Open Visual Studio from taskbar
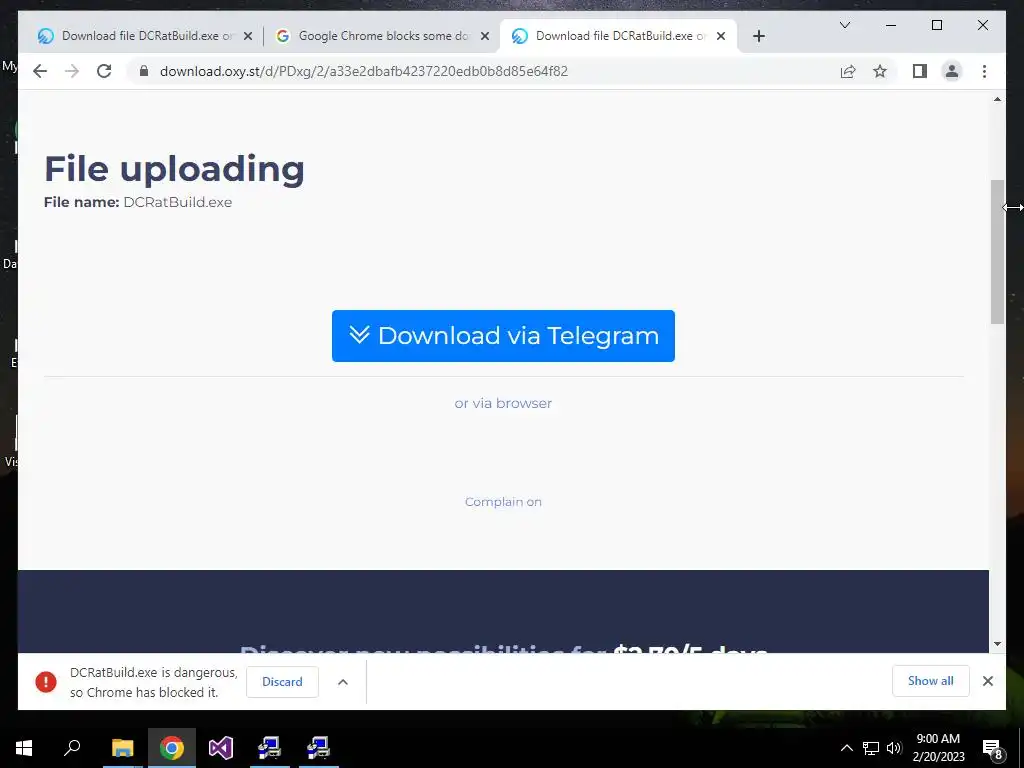This screenshot has width=1024, height=768. pyautogui.click(x=221, y=748)
